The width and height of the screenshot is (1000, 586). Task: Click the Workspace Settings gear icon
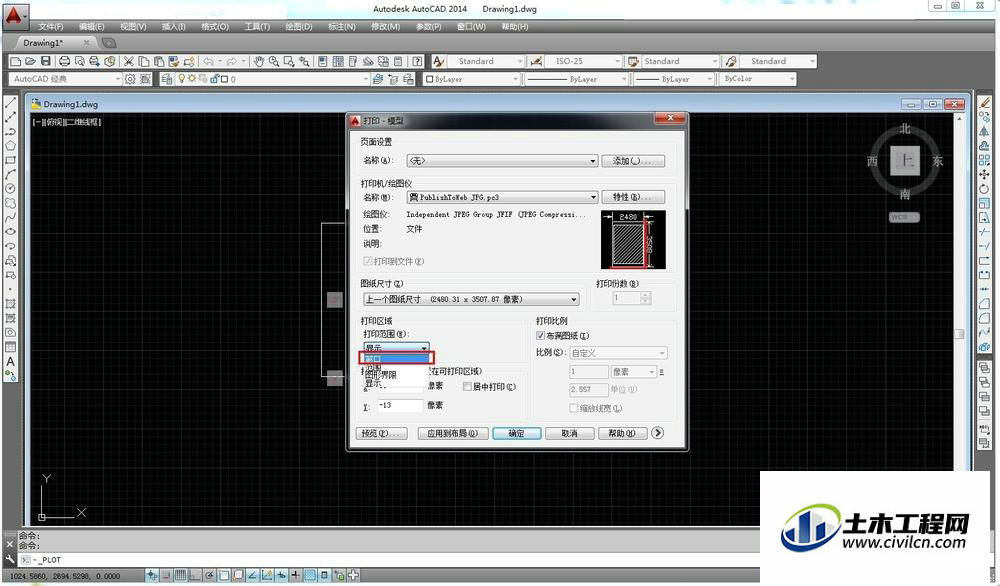point(131,79)
